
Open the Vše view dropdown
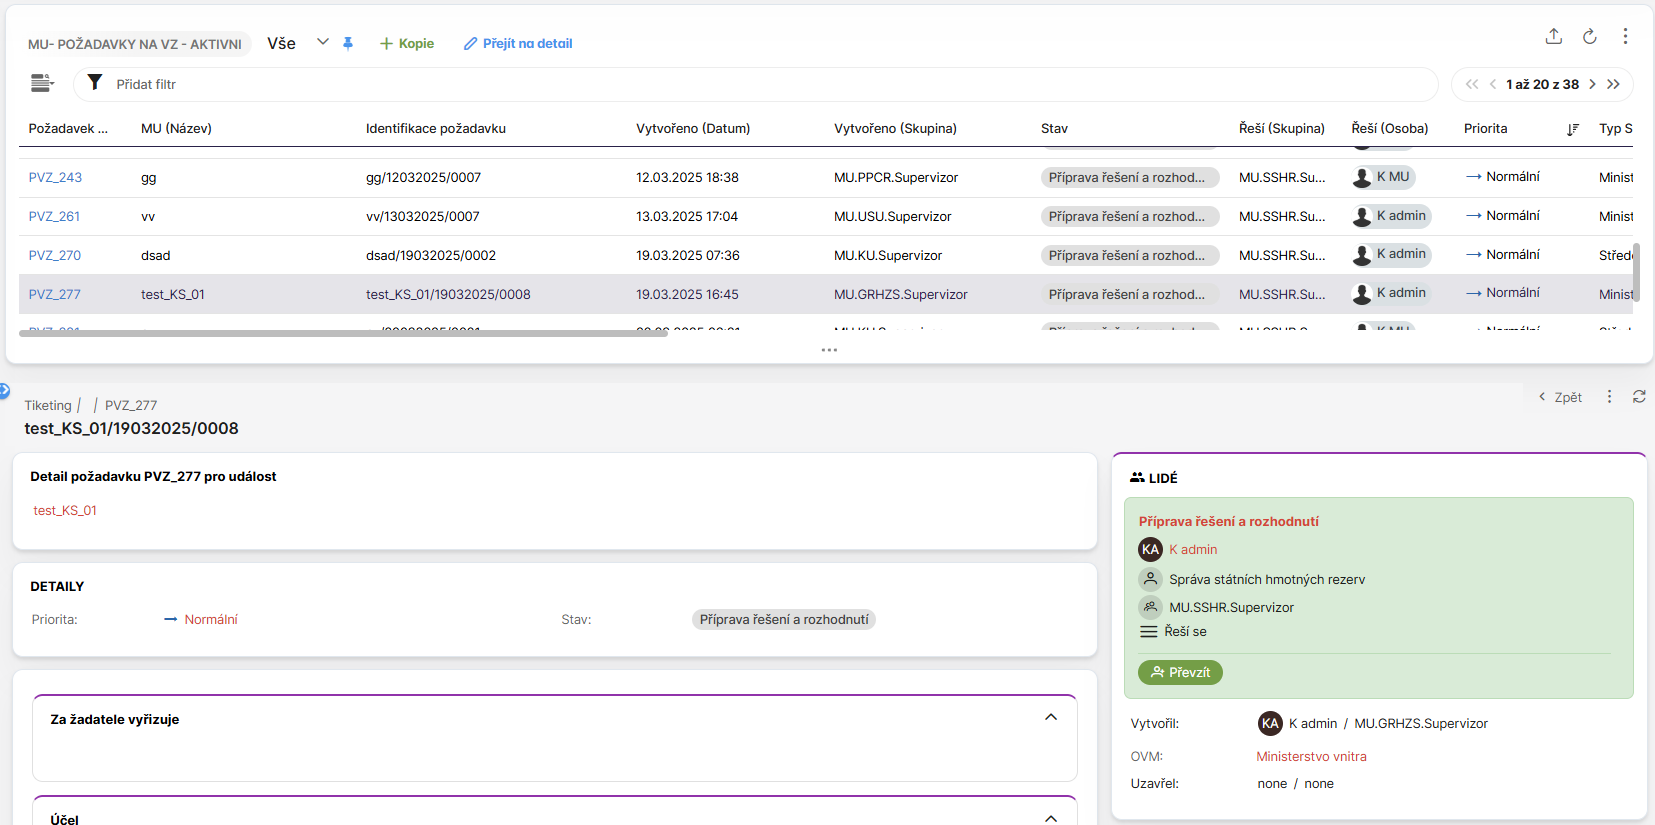322,42
